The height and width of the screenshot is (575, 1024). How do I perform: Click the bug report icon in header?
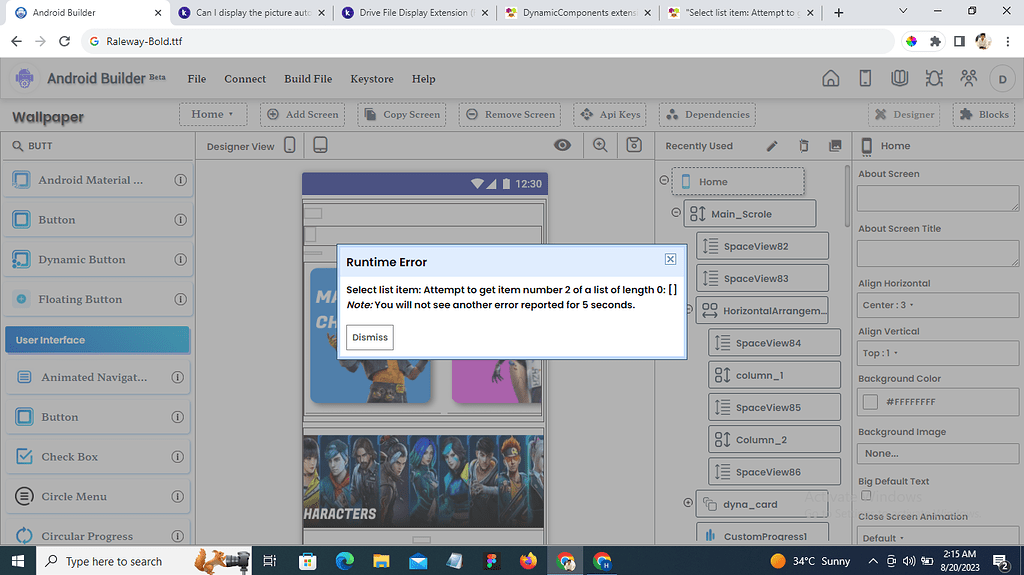[x=934, y=78]
